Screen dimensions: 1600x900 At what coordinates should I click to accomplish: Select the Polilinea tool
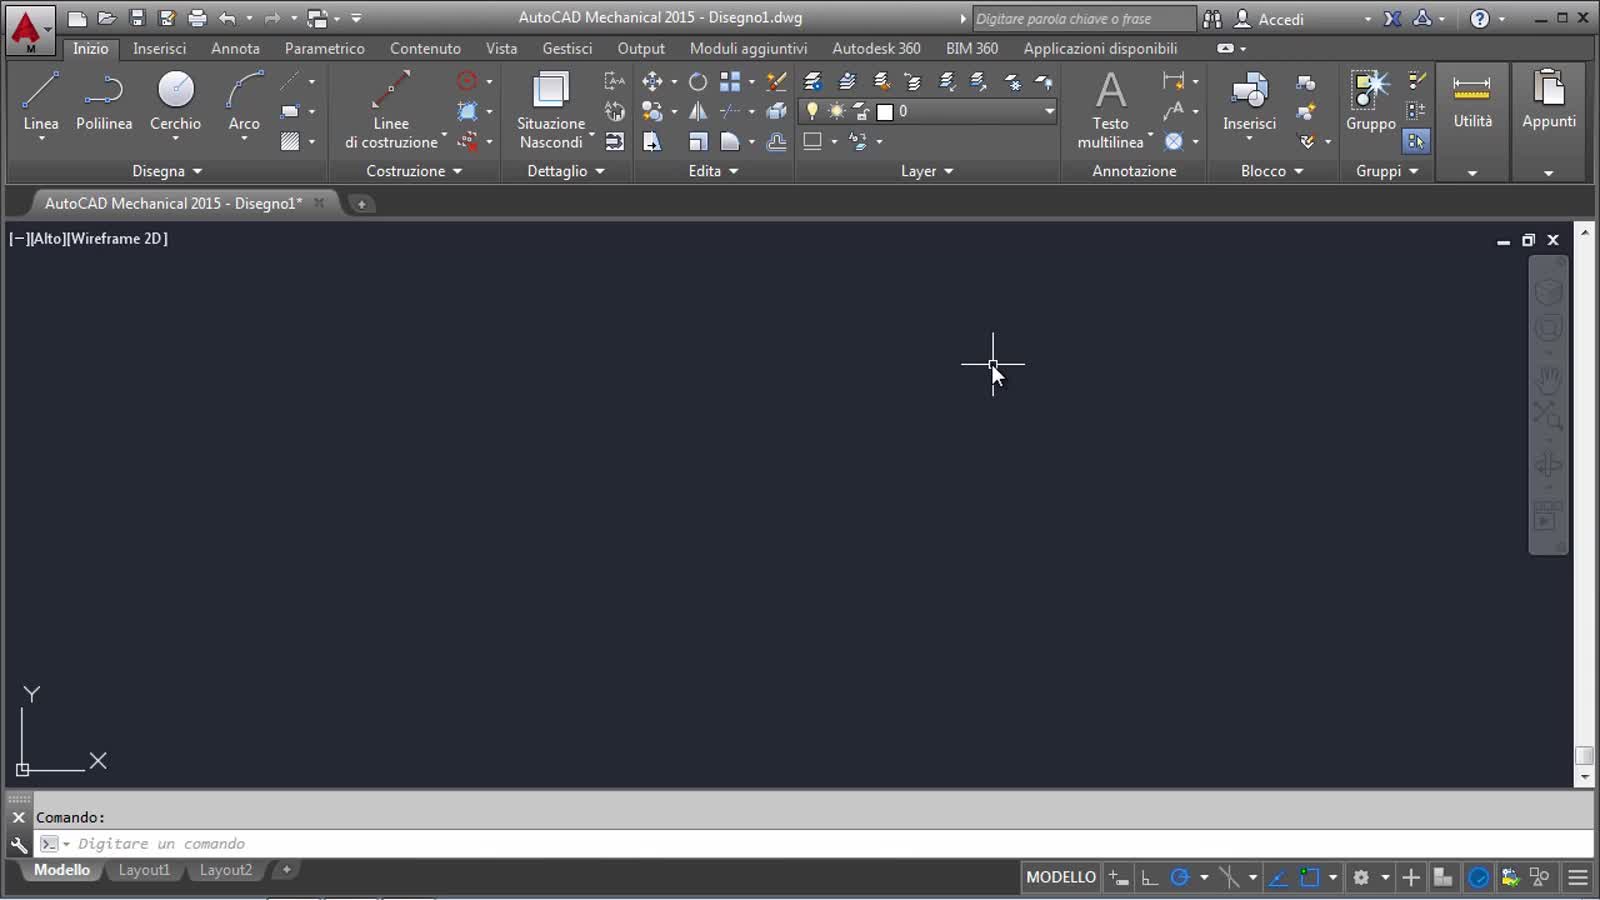104,101
